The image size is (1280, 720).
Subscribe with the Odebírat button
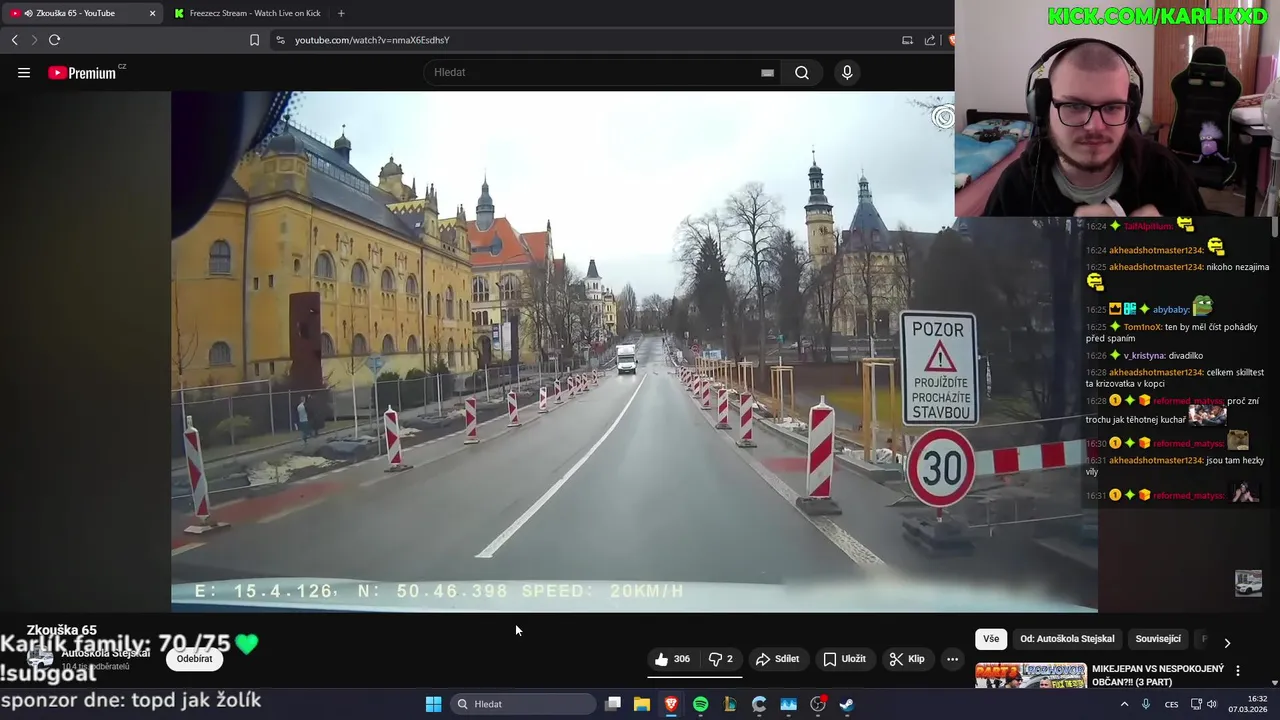[x=194, y=659]
